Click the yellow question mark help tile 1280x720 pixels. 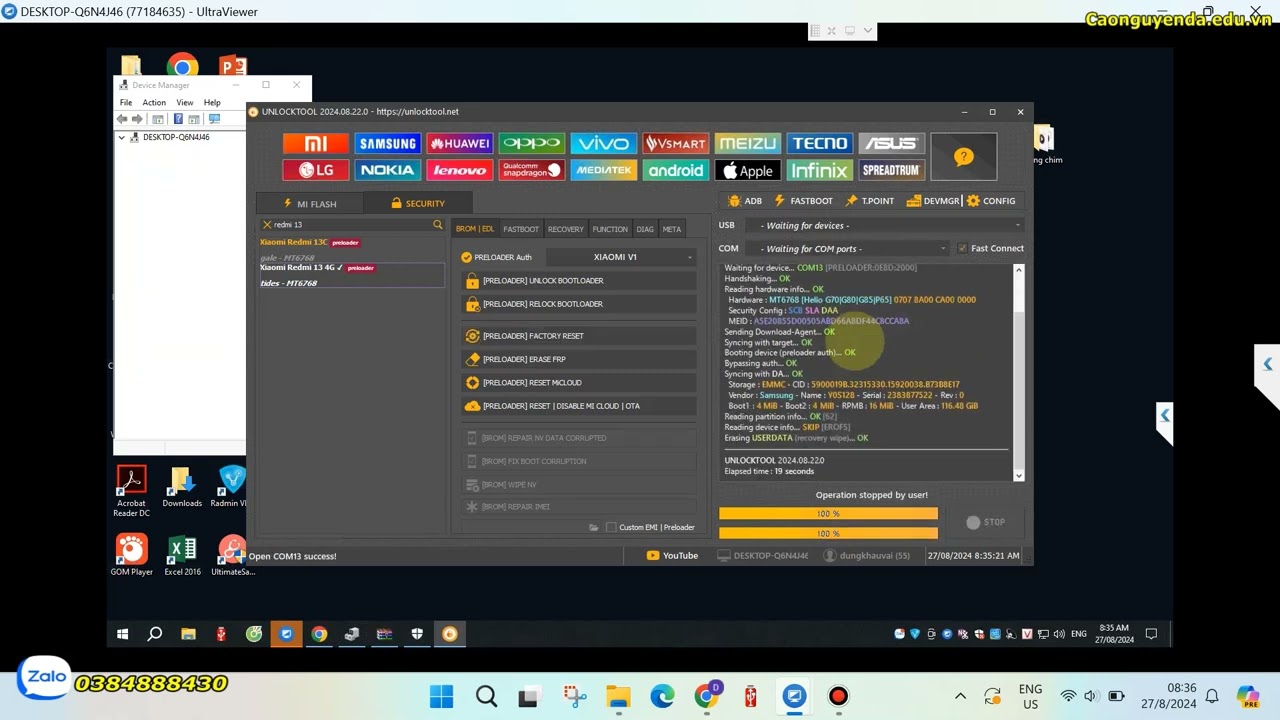click(x=963, y=157)
